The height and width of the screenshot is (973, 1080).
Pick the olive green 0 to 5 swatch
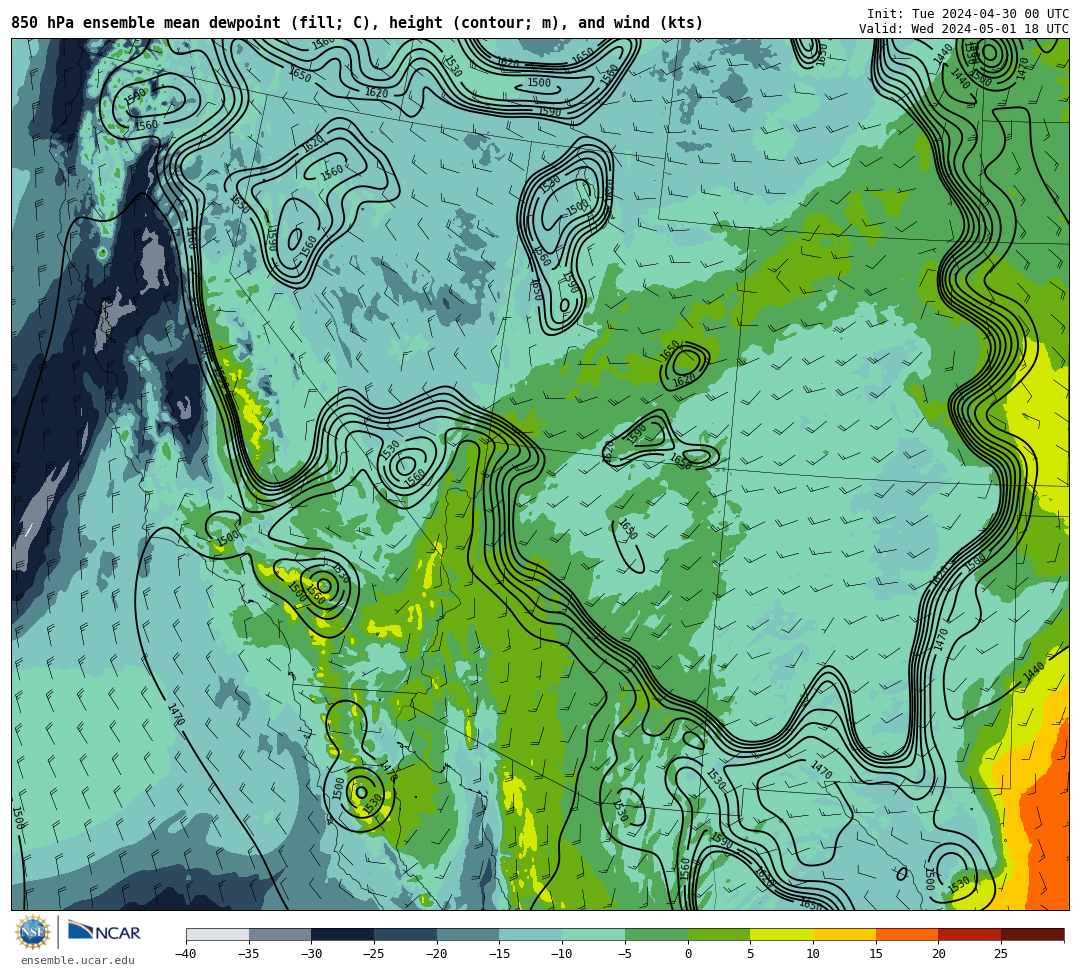[x=719, y=934]
